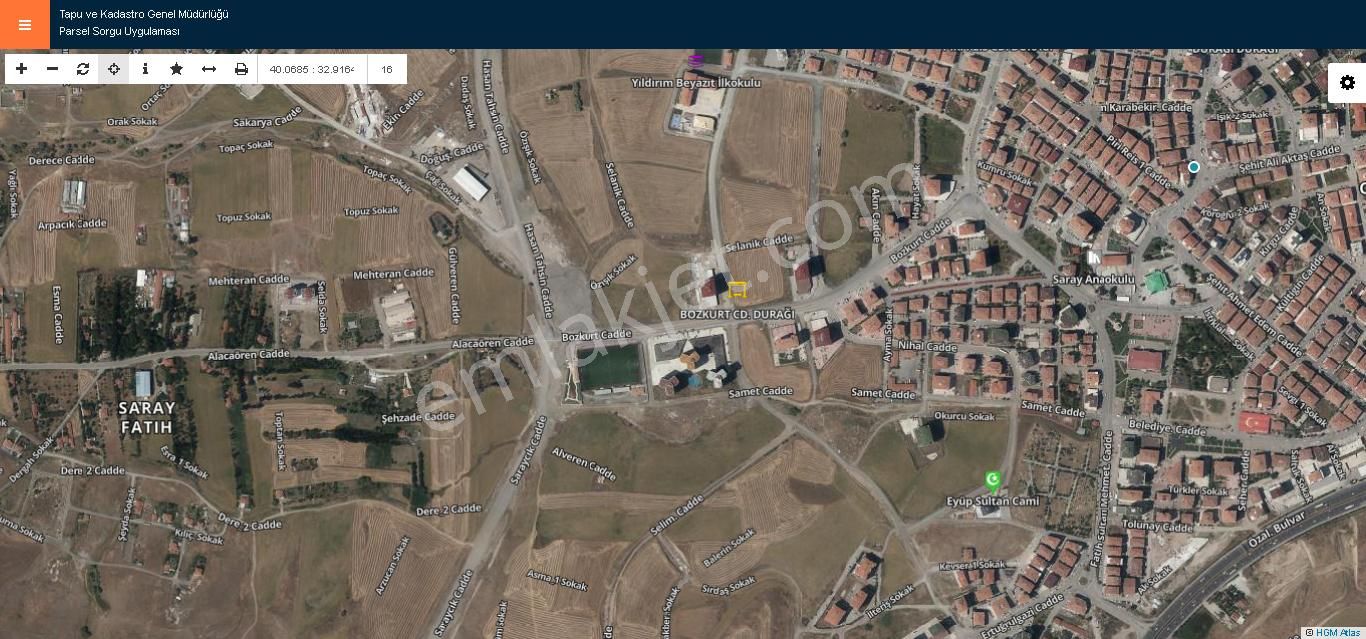This screenshot has width=1366, height=639.
Task: Click the green mosque icon at Eyüp Sultan Cami
Action: pyautogui.click(x=992, y=480)
